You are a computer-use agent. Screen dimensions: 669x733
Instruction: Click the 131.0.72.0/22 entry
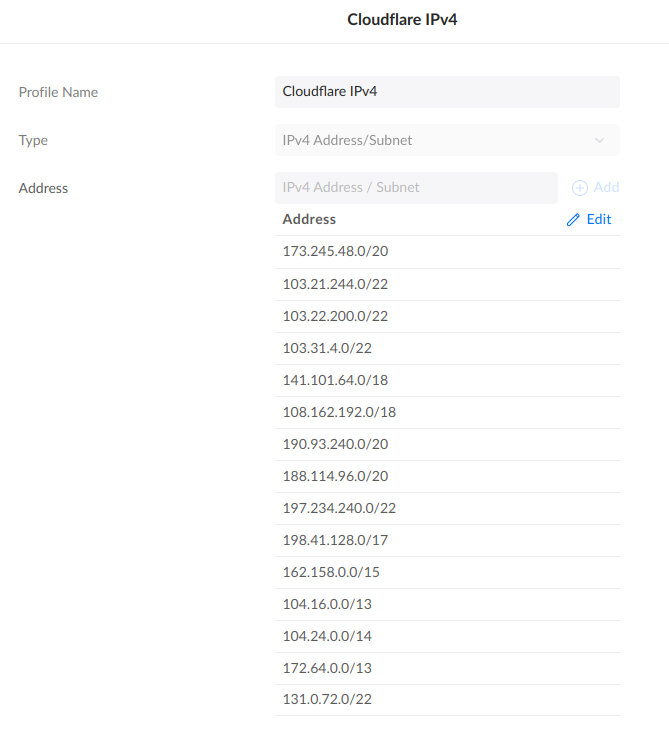tap(327, 700)
